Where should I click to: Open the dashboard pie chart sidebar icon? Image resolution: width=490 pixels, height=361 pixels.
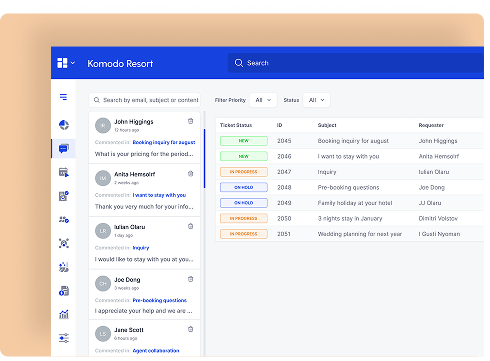tap(64, 125)
